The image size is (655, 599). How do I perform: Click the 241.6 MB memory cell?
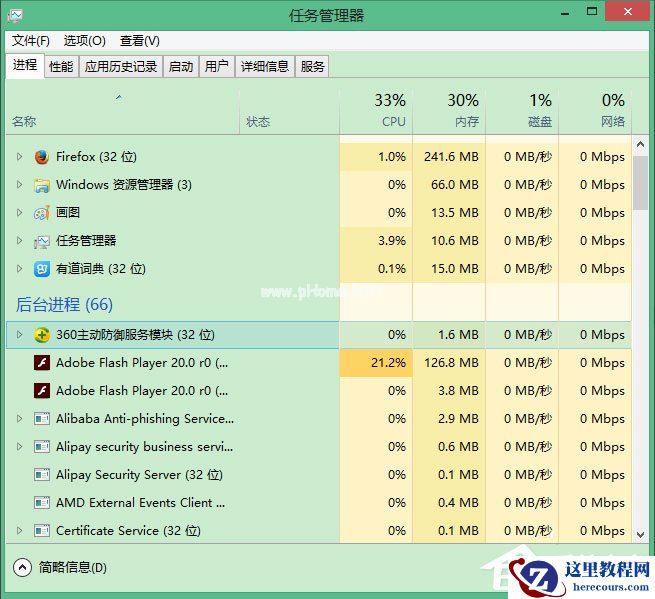coord(449,157)
